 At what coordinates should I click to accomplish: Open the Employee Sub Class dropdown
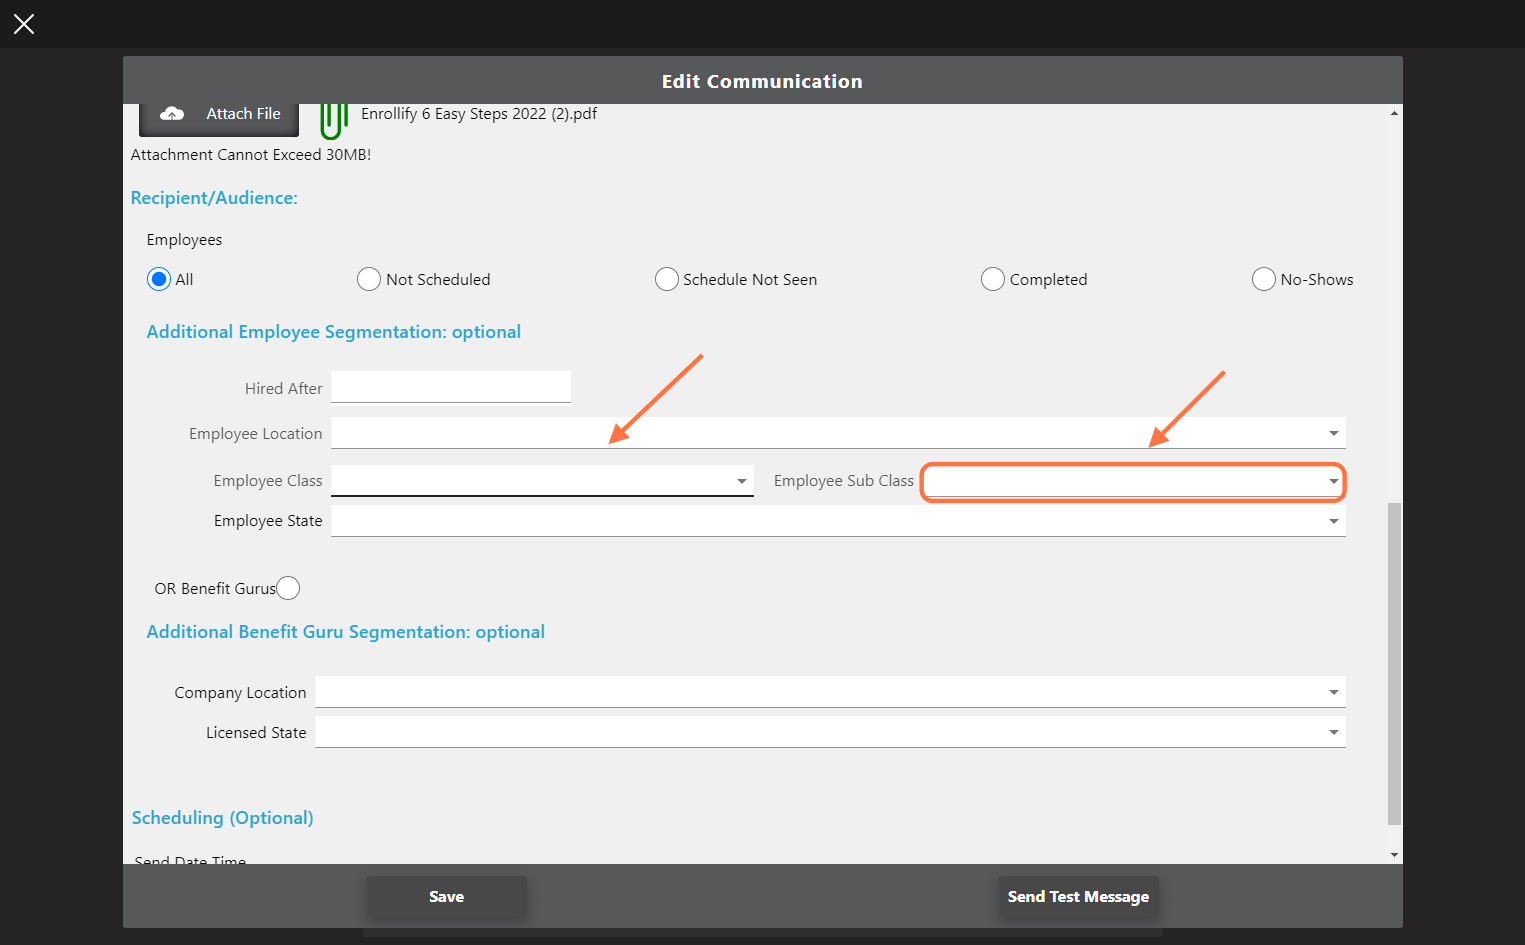(x=1134, y=481)
